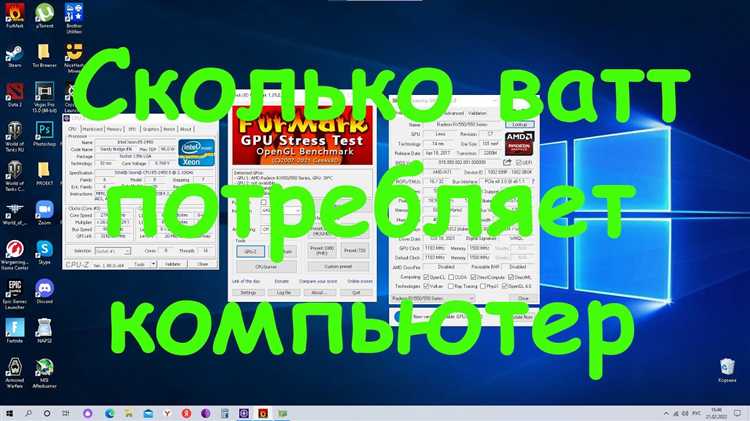Click the Preset 1080 button in FurMark
This screenshot has height=421, width=750.
pyautogui.click(x=322, y=250)
